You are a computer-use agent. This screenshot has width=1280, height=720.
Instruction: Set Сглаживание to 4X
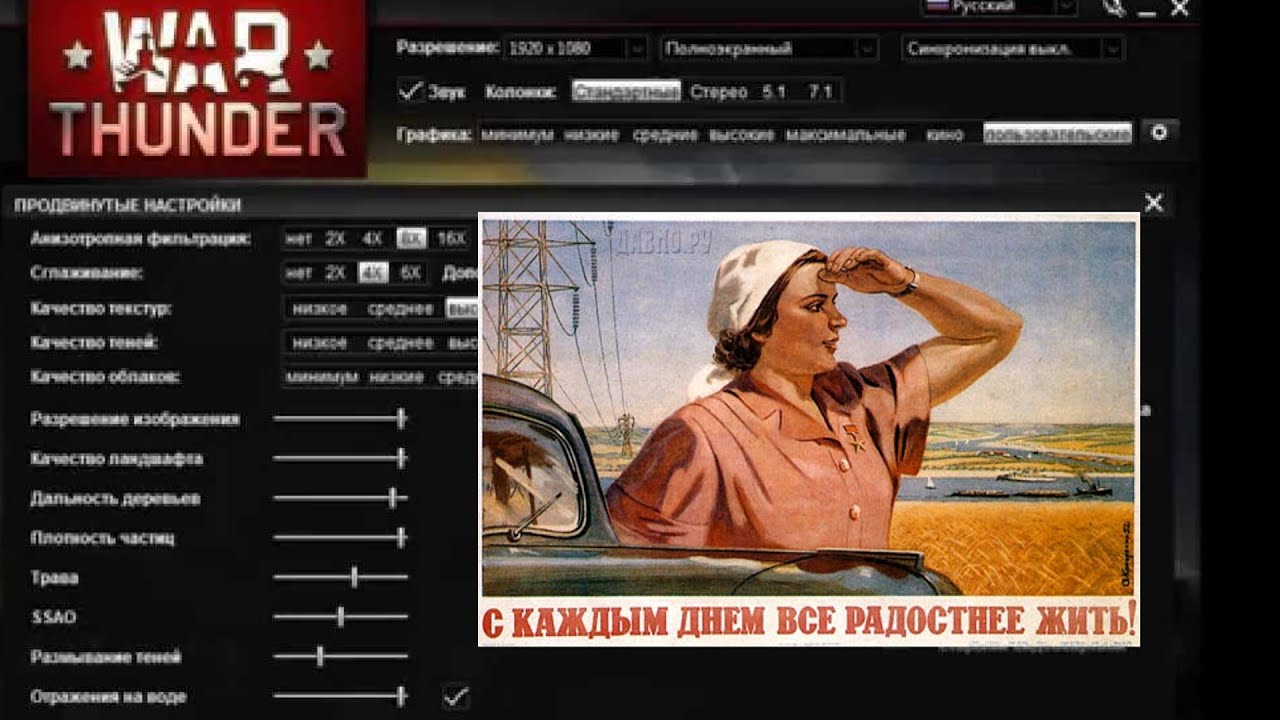tap(373, 273)
